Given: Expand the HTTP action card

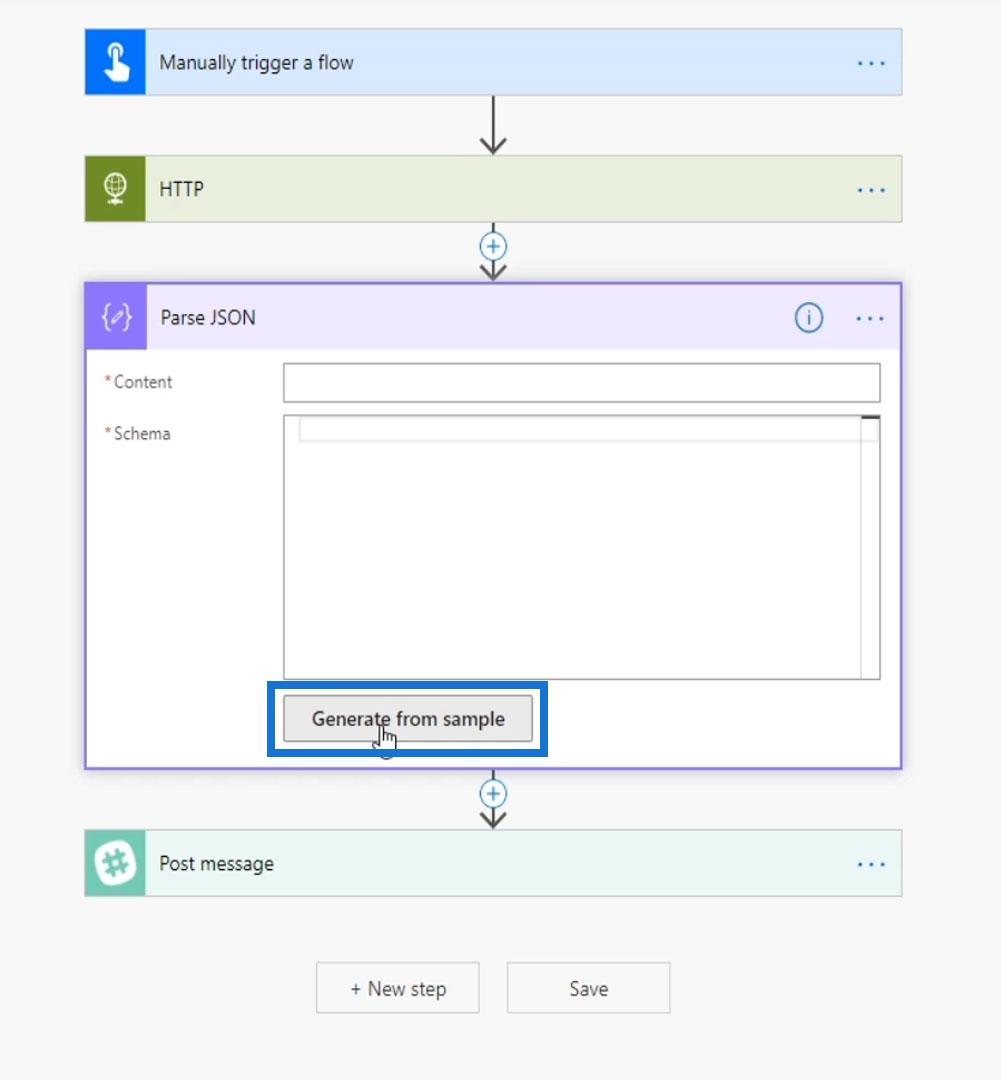Looking at the screenshot, I should click(493, 189).
